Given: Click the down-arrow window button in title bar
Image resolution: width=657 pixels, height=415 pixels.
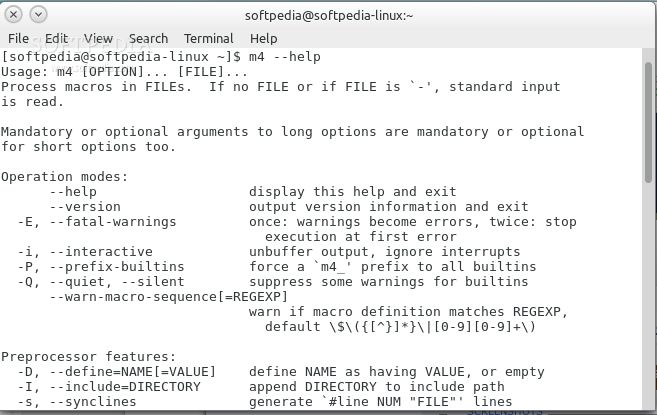Looking at the screenshot, I should click(x=38, y=15).
